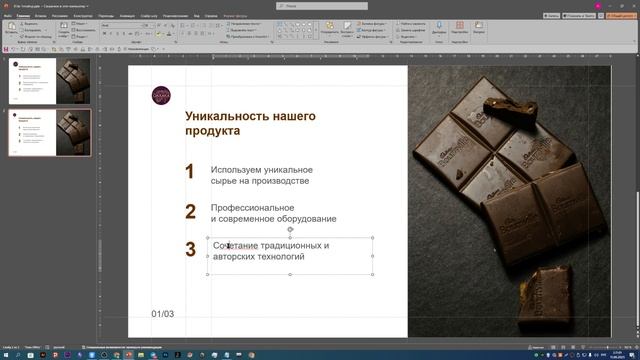Screen dimensions: 640x360
Task: Open the Arrange (Упорядочить) tool
Action: click(329, 29)
